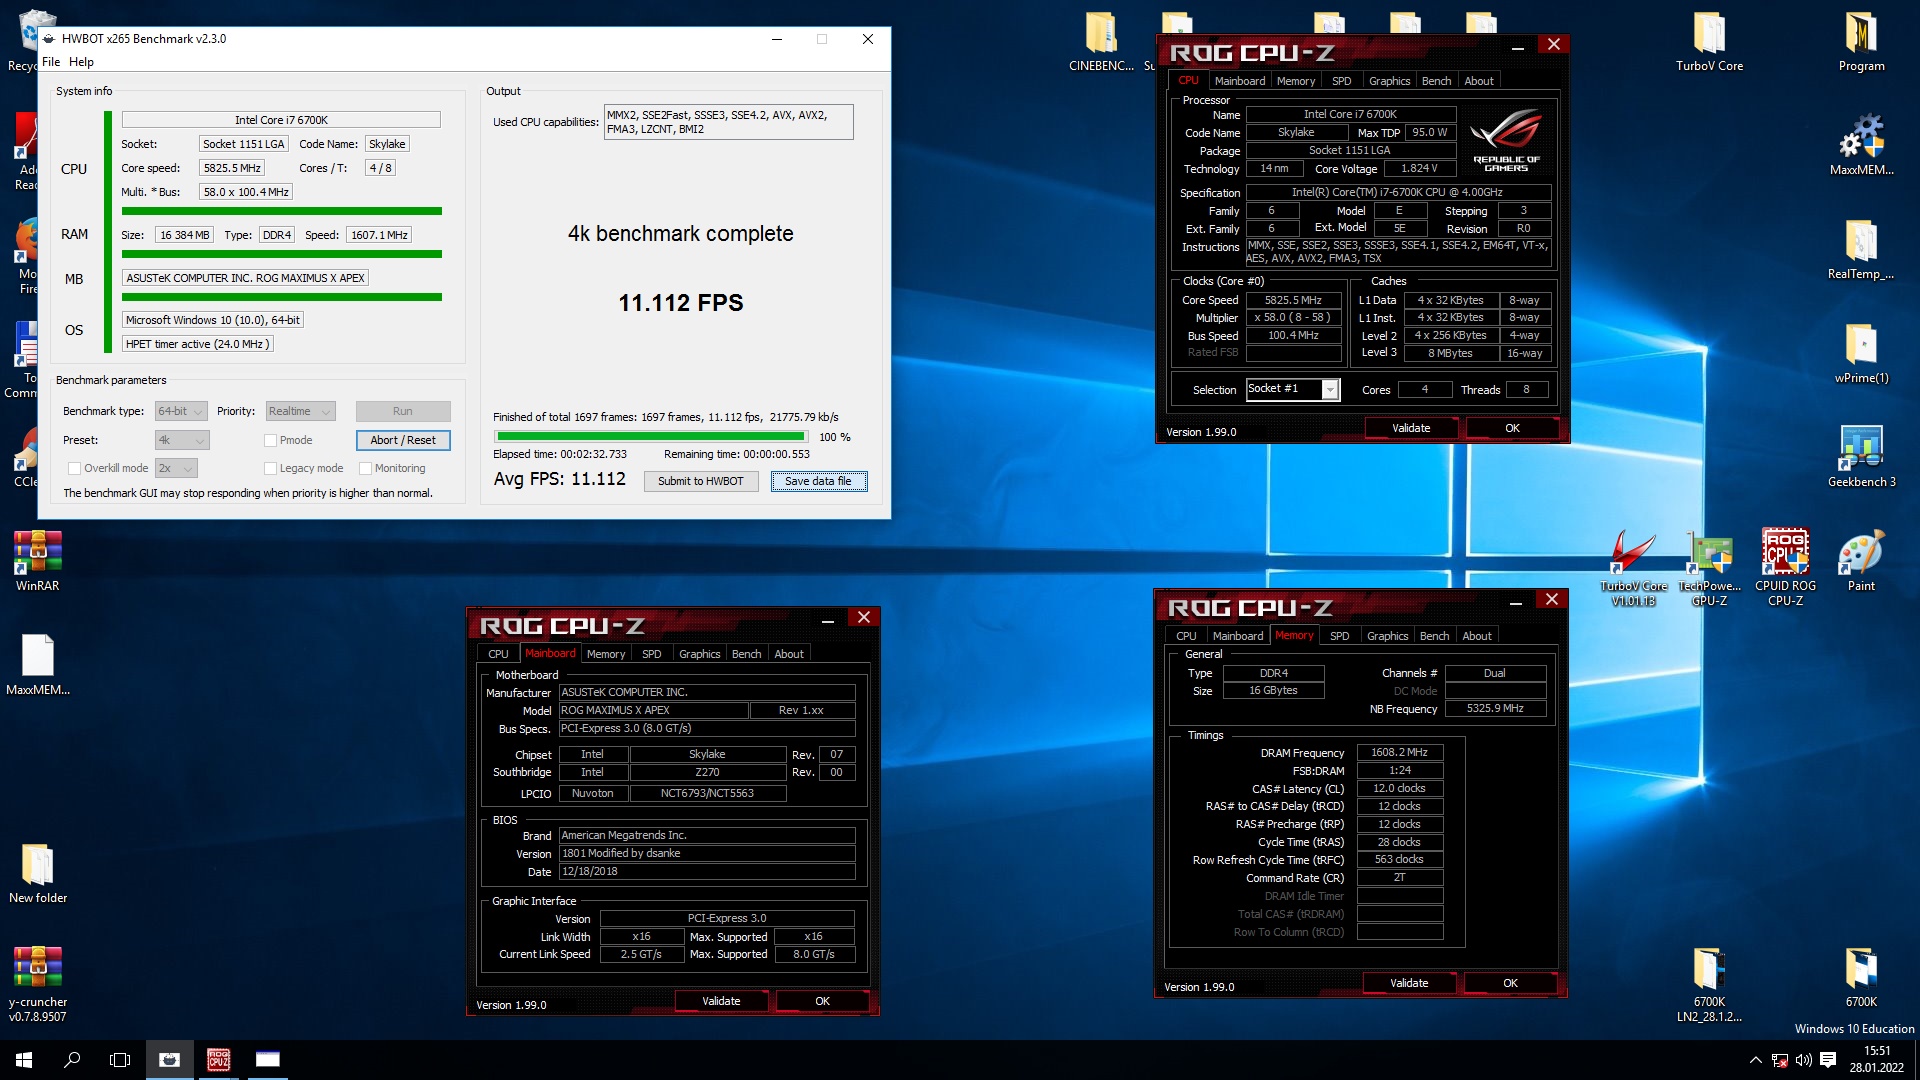Click the greyed Run button
The height and width of the screenshot is (1080, 1920).
click(403, 411)
